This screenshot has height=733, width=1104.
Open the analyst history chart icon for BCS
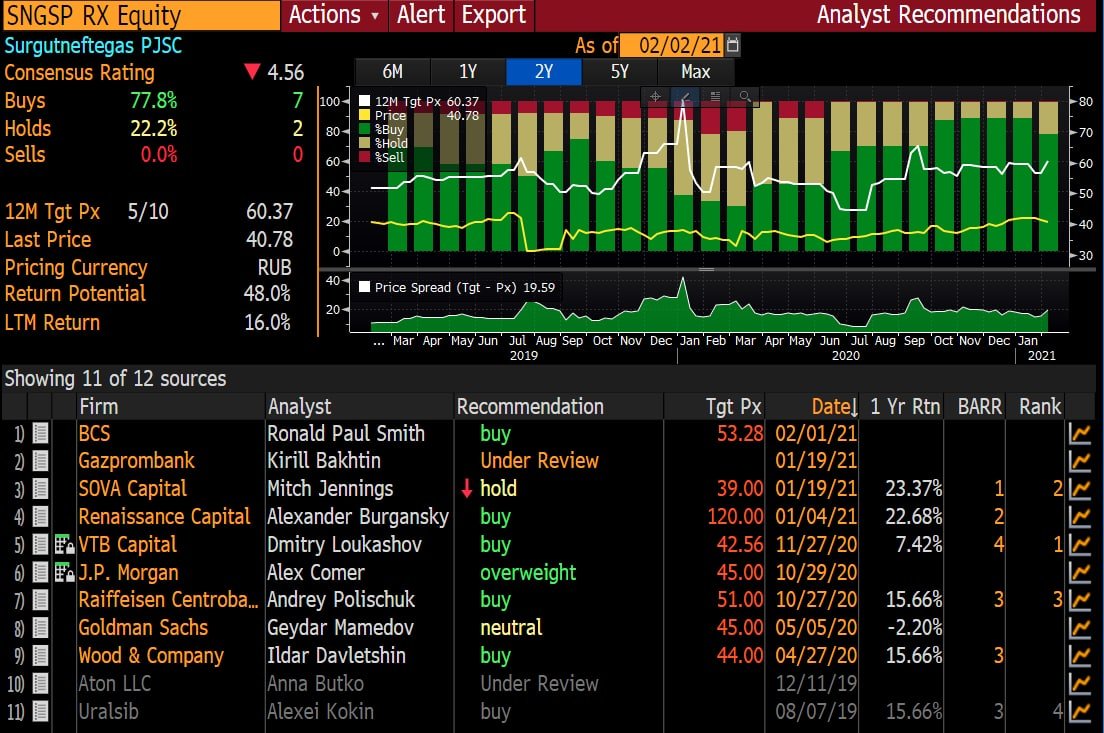point(1079,433)
